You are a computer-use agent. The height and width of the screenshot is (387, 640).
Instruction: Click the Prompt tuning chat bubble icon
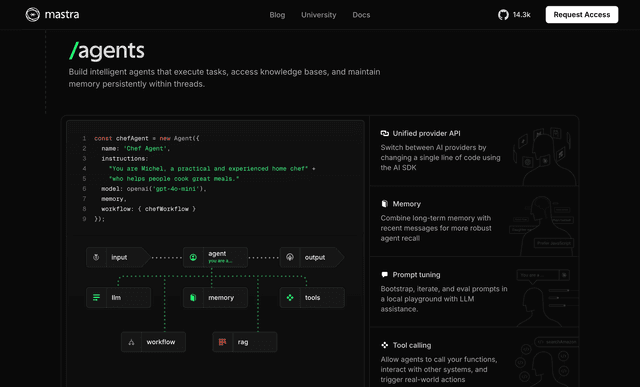point(384,274)
